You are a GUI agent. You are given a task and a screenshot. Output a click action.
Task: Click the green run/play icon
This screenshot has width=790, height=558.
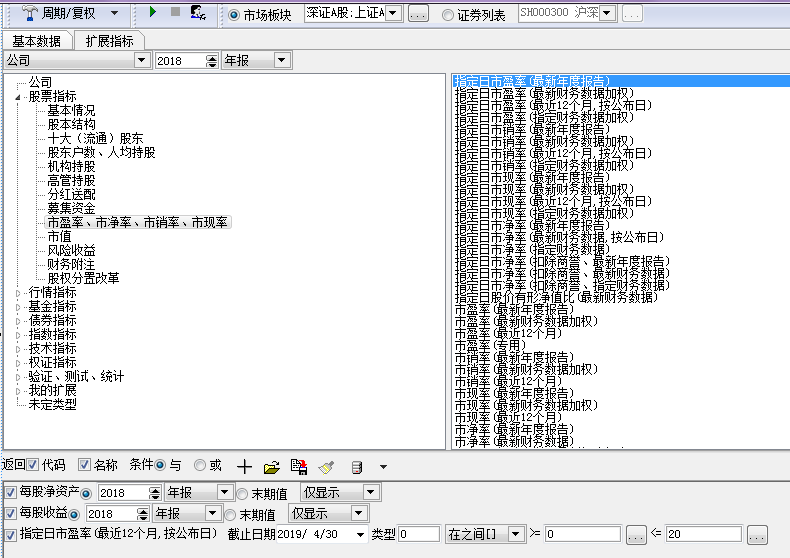click(153, 12)
